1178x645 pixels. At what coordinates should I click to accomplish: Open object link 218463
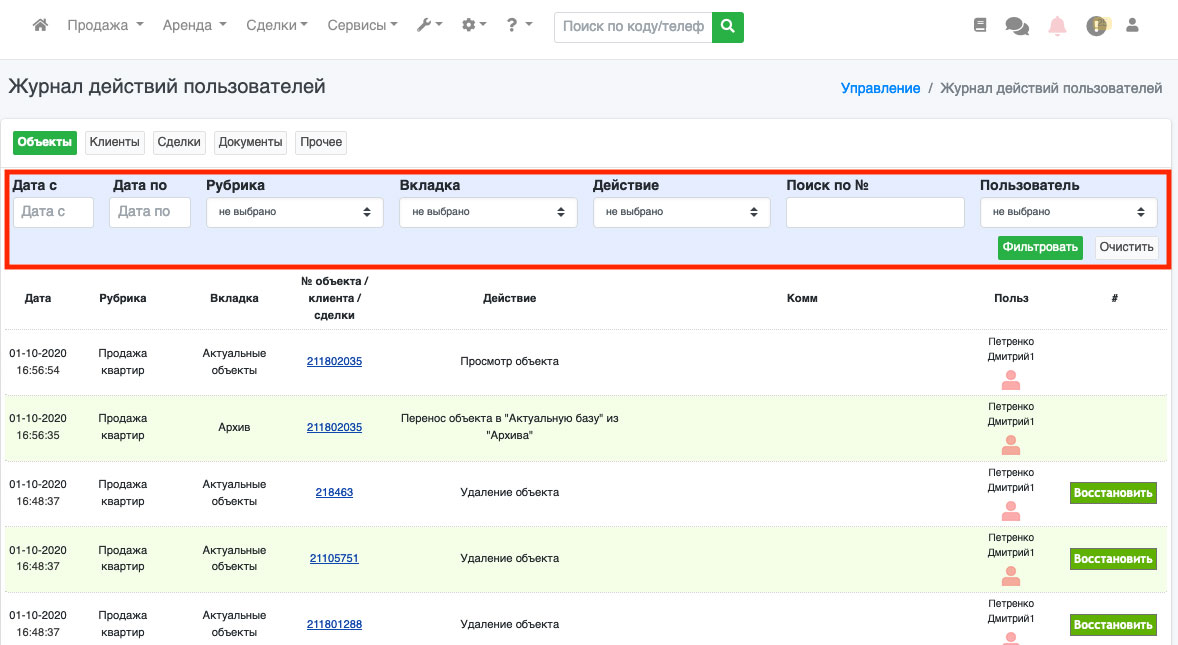point(334,493)
